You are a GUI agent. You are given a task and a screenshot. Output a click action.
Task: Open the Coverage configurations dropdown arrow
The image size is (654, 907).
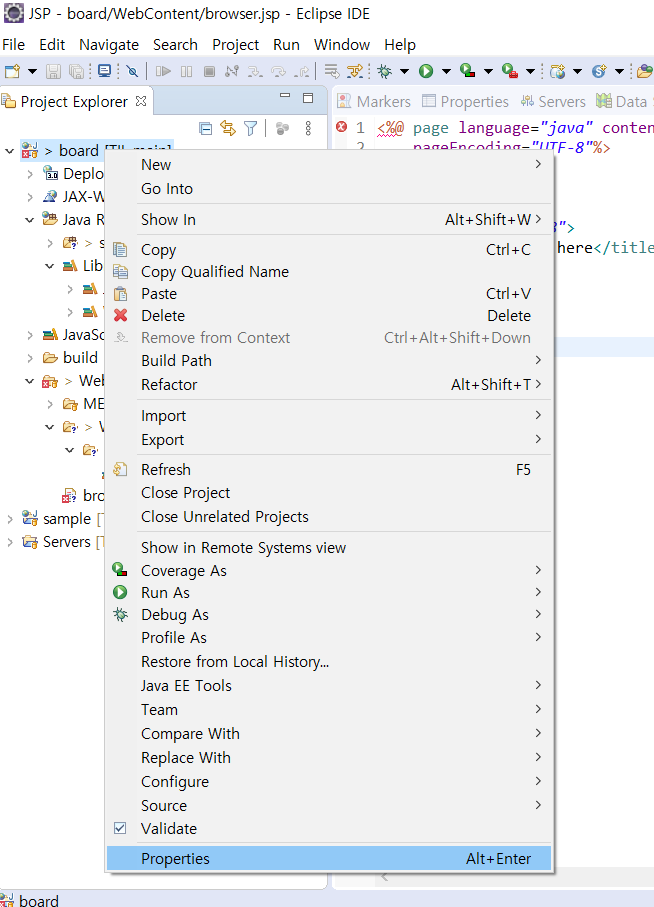[488, 72]
